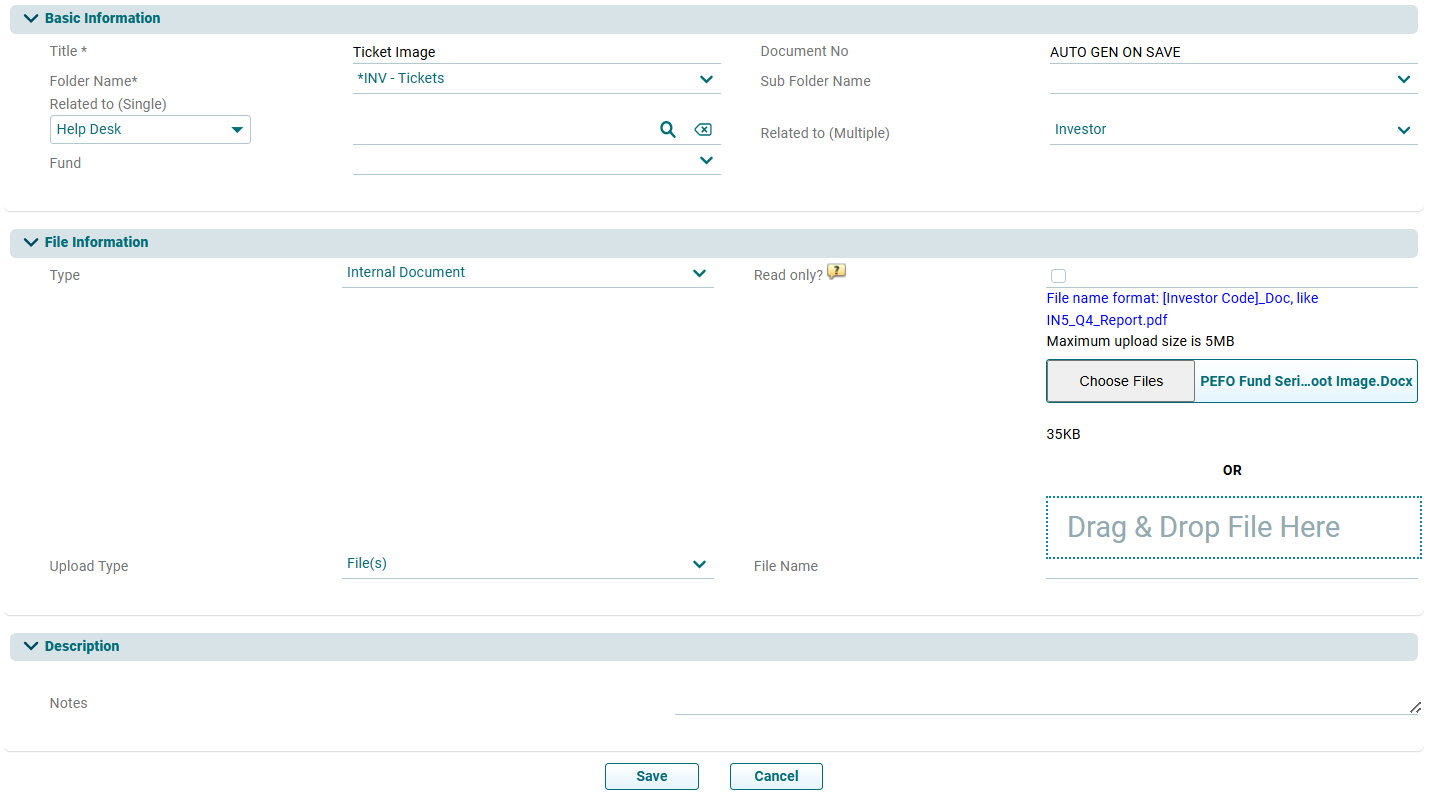Click the search magnifier icon
1439x798 pixels.
(668, 130)
